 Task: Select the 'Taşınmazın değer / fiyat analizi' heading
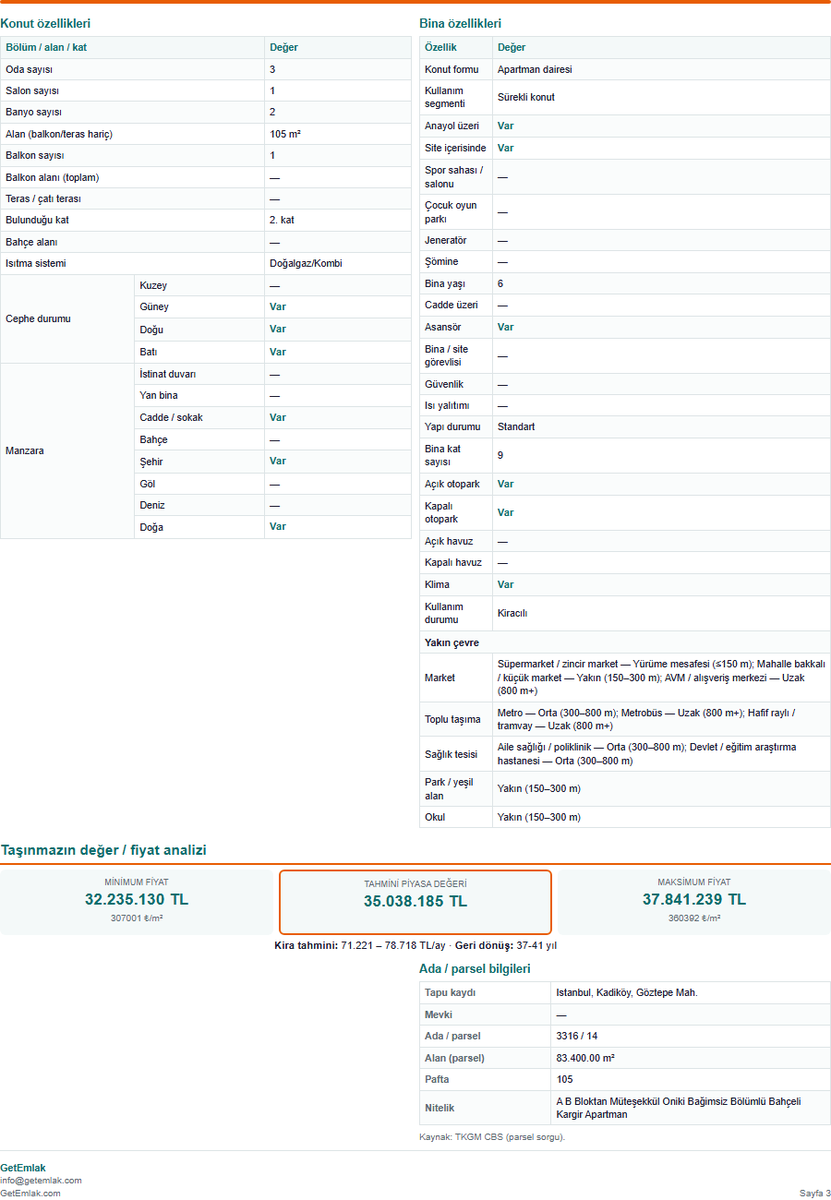103,850
